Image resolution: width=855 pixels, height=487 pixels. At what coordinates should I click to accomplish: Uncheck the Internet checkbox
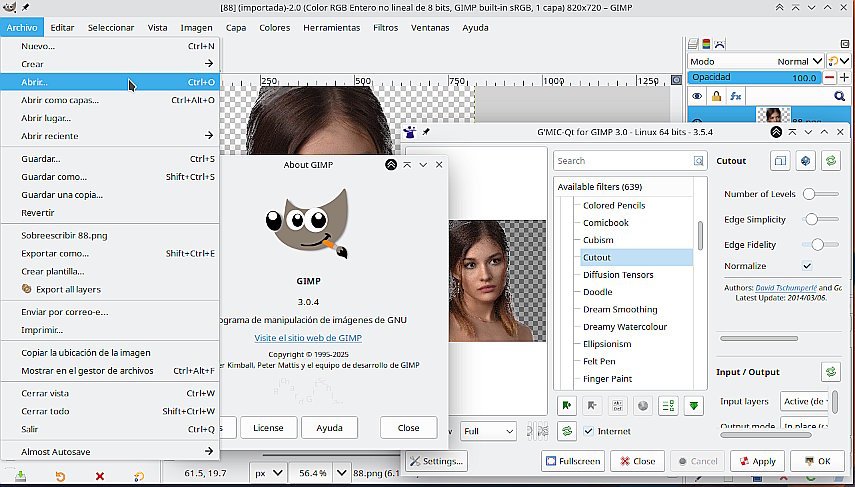coord(589,431)
